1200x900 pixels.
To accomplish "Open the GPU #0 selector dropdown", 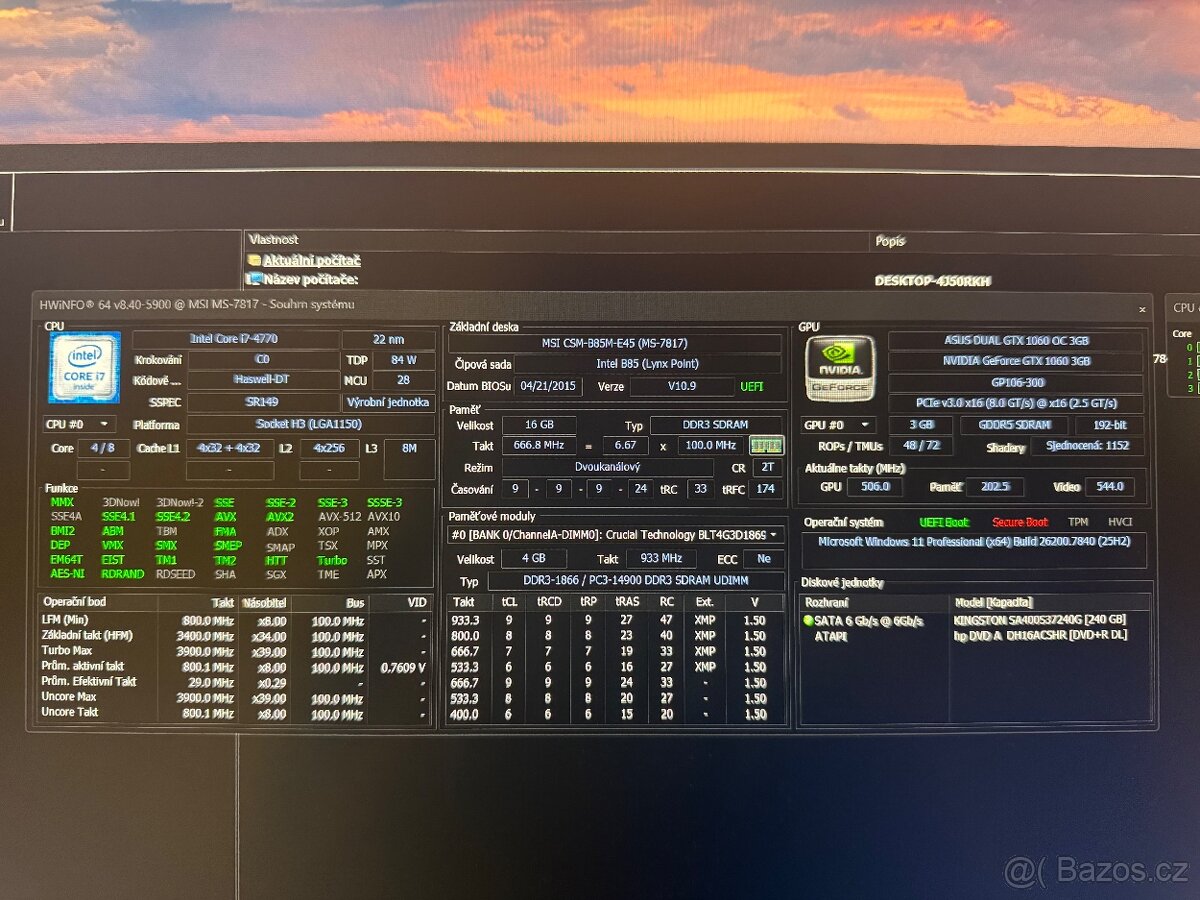I will pos(840,425).
